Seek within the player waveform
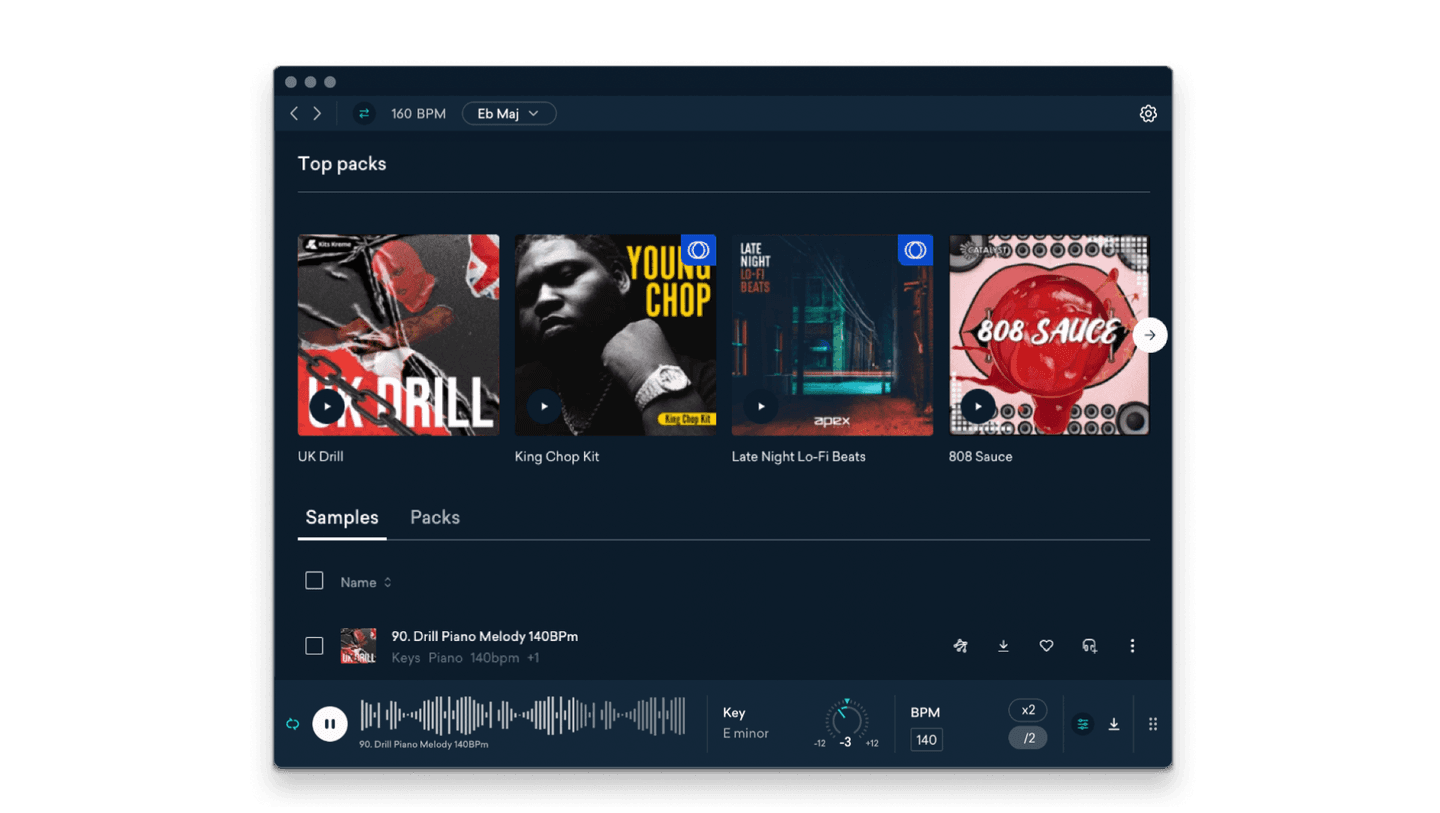This screenshot has width=1440, height=813. point(523,716)
